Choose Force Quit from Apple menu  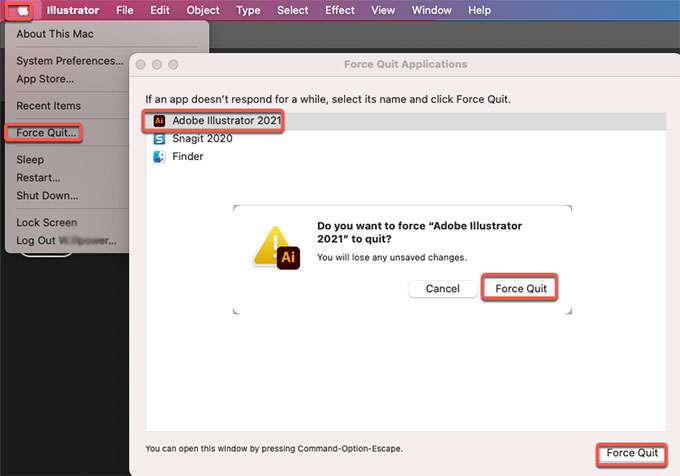pos(46,133)
